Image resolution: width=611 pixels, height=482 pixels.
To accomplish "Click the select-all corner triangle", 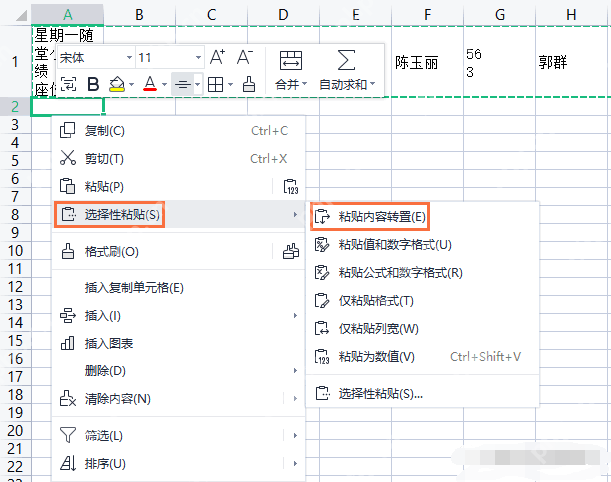I will pyautogui.click(x=21, y=15).
